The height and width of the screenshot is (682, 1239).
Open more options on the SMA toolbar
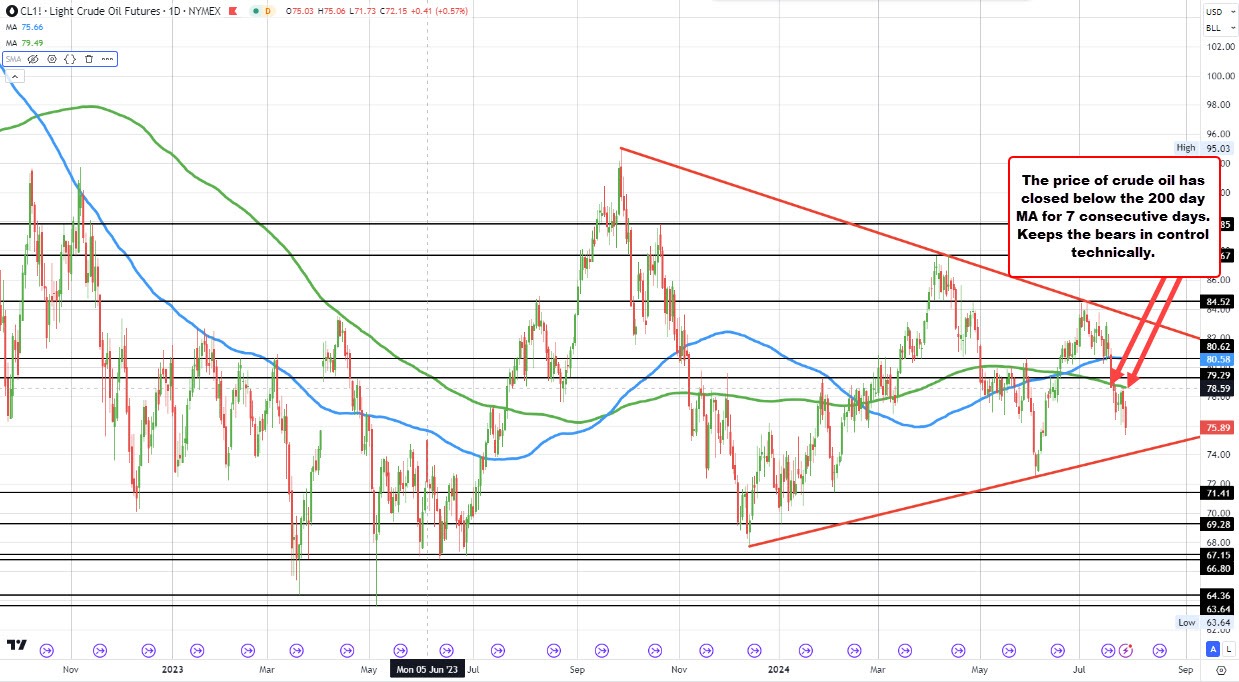pyautogui.click(x=105, y=59)
